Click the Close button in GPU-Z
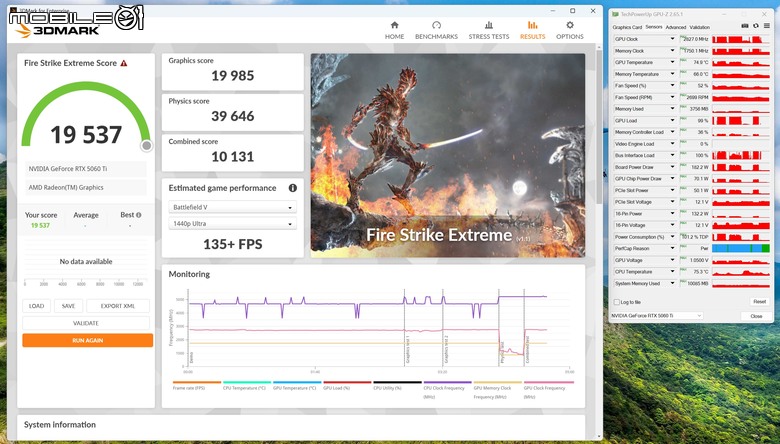Screen dimensions: 780x444 coord(756,316)
